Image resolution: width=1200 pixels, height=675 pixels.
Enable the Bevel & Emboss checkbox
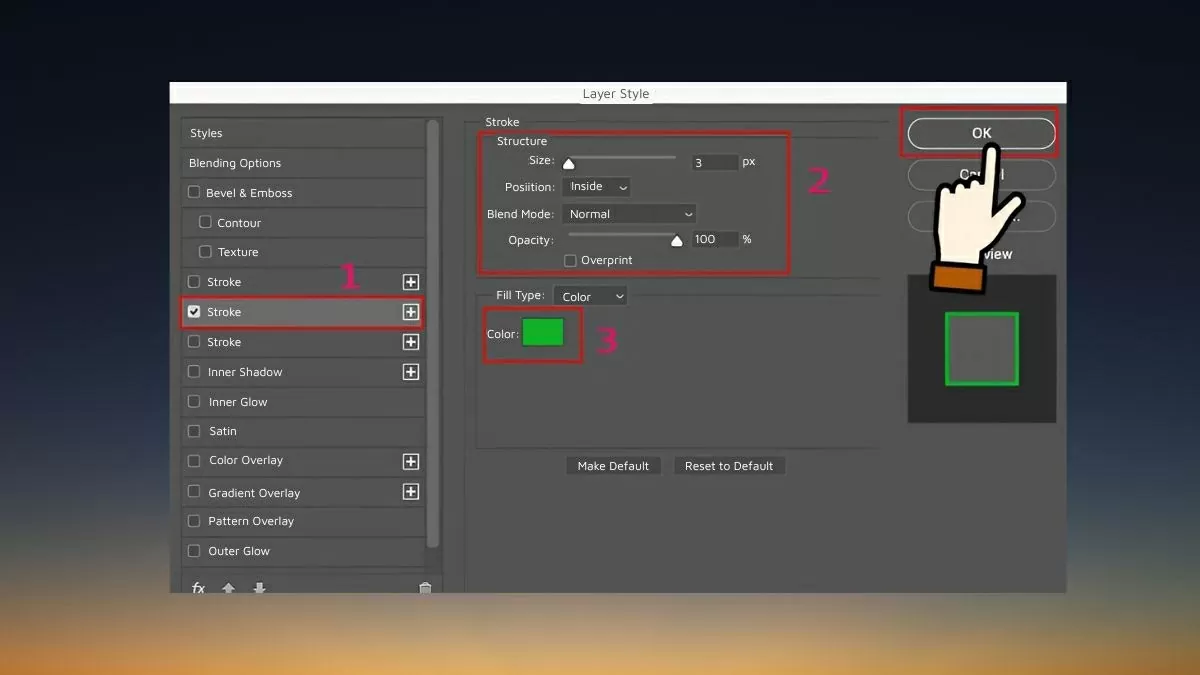194,193
